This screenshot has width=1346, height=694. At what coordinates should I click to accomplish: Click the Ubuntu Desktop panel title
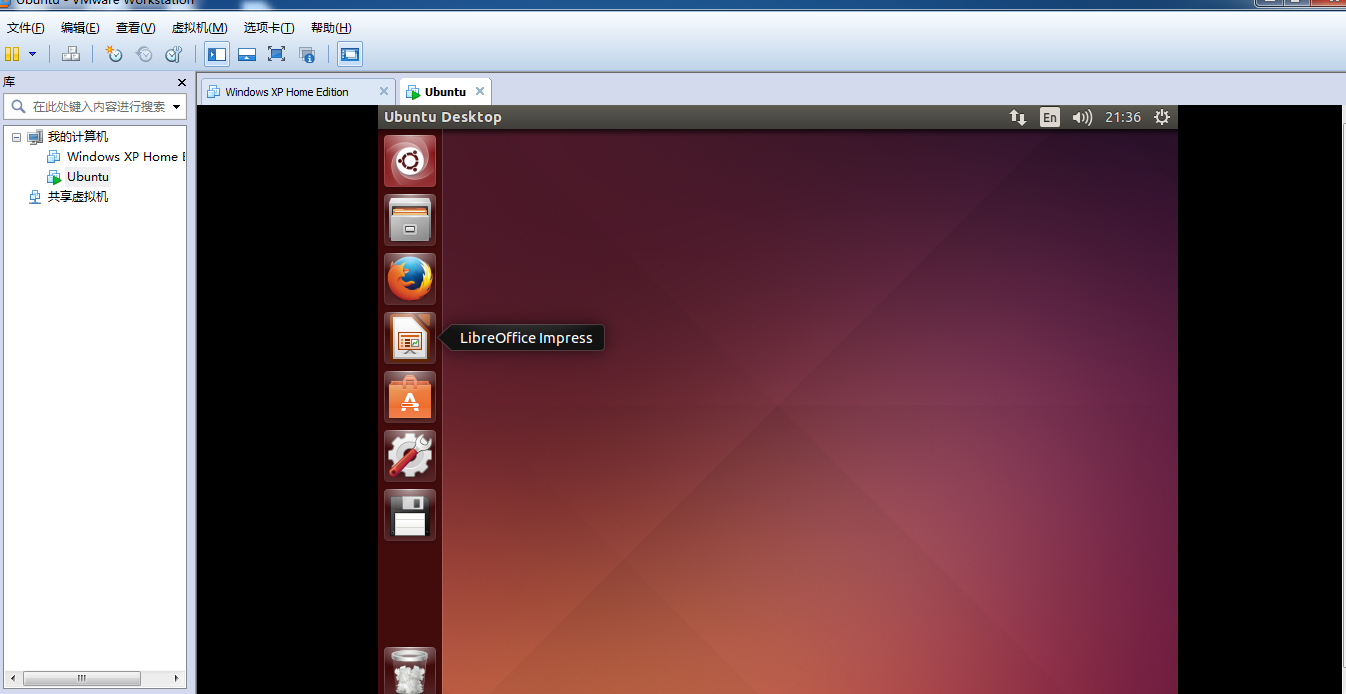click(x=443, y=117)
